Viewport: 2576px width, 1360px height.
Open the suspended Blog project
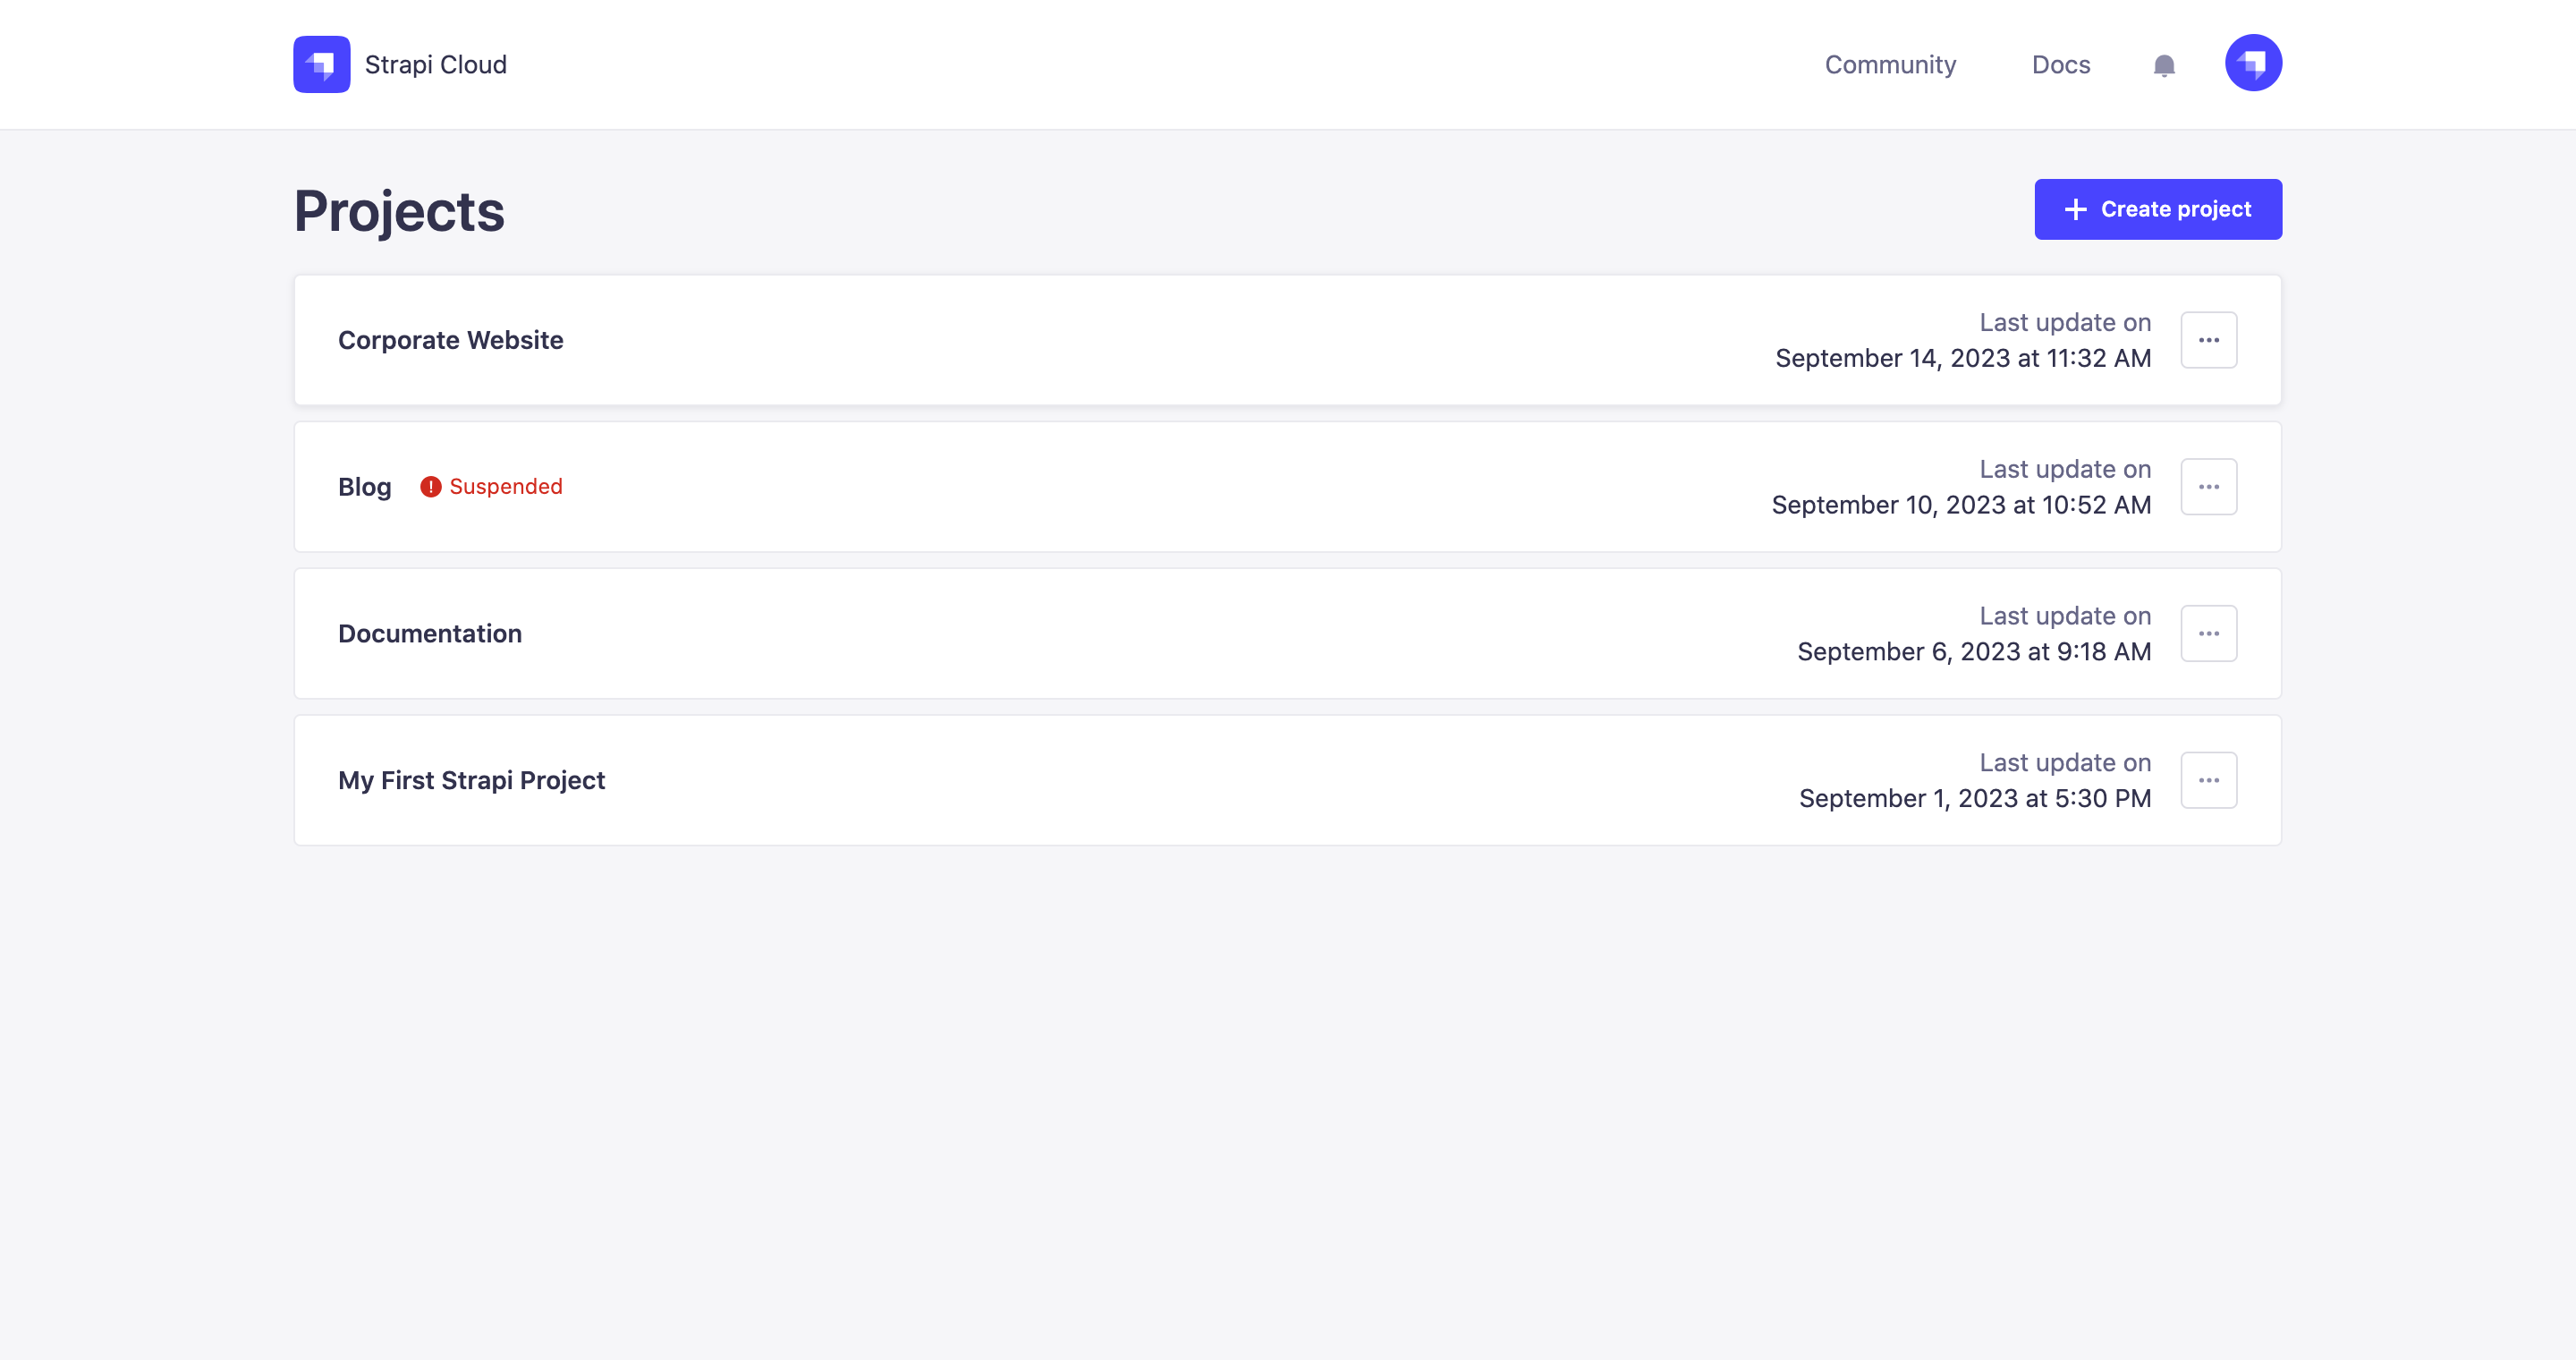click(364, 486)
